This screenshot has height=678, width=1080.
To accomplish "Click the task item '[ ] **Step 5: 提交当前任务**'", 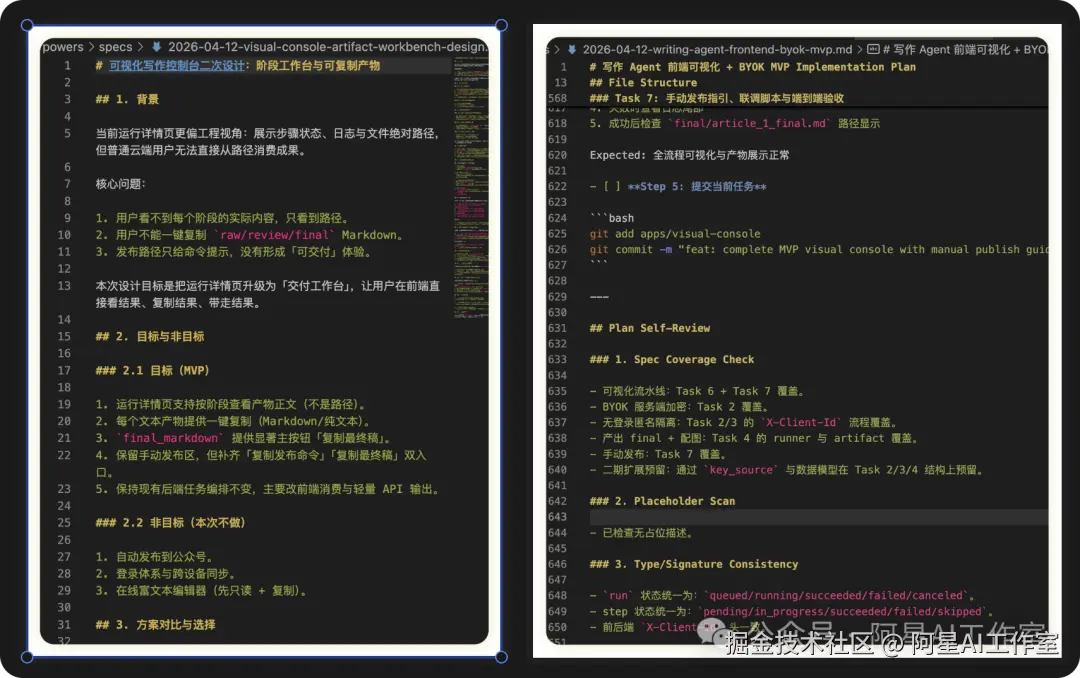I will tap(678, 186).
